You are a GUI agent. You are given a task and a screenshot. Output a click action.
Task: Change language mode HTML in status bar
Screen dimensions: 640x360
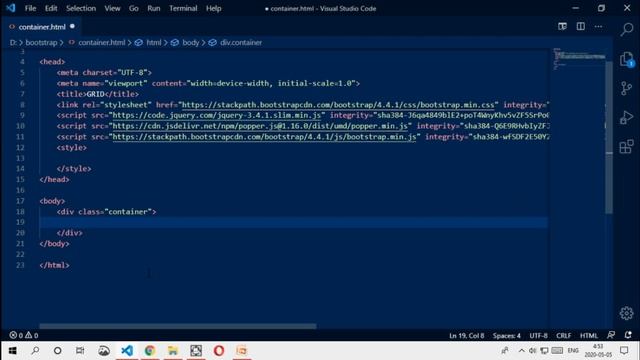point(589,336)
